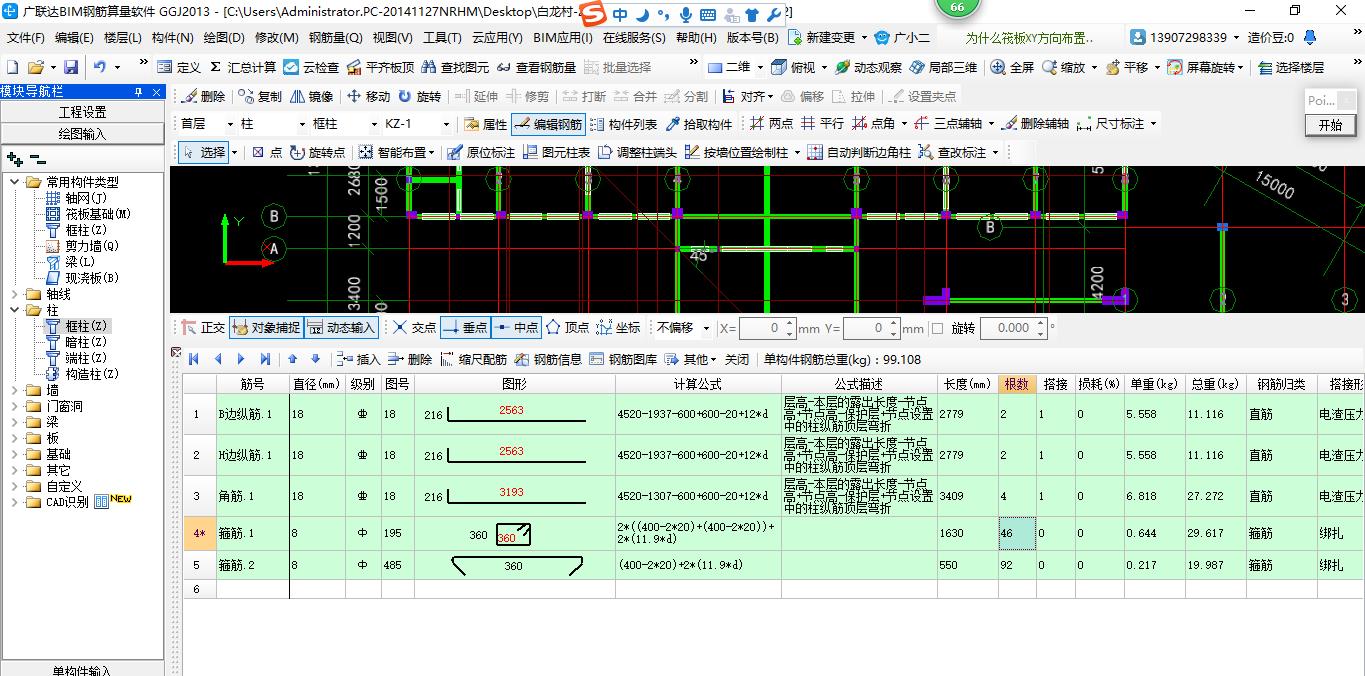Viewport: 1365px width, 676px height.
Task: Click the 绘图输入 drawing input button
Action: tap(82, 133)
